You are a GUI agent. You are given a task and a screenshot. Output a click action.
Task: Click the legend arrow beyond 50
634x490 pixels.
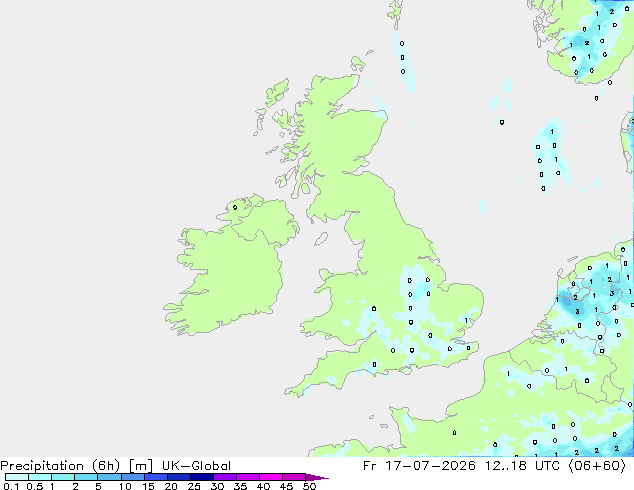pyautogui.click(x=317, y=477)
